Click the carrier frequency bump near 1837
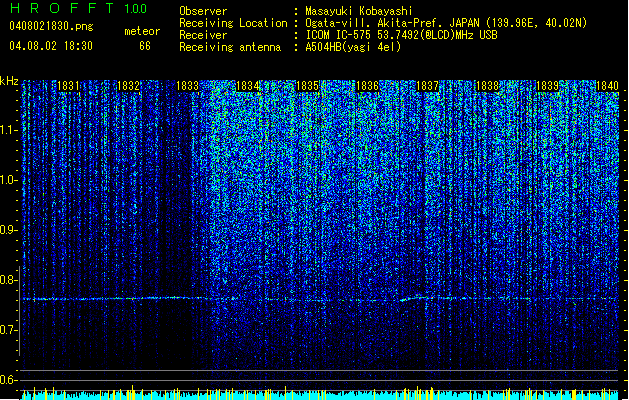Screen dimensions: 629x400 click(415, 298)
